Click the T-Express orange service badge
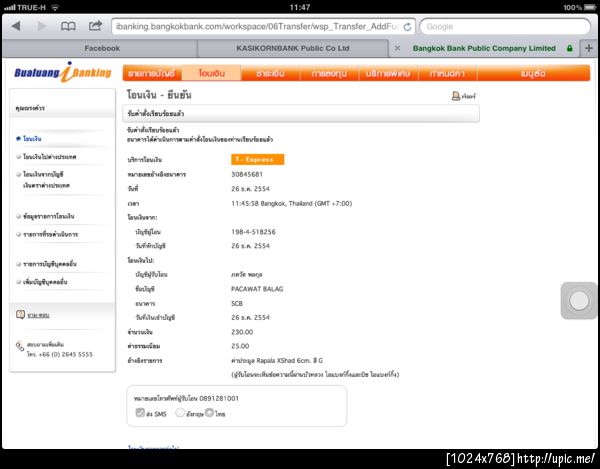Image resolution: width=600 pixels, height=469 pixels. pyautogui.click(x=258, y=160)
